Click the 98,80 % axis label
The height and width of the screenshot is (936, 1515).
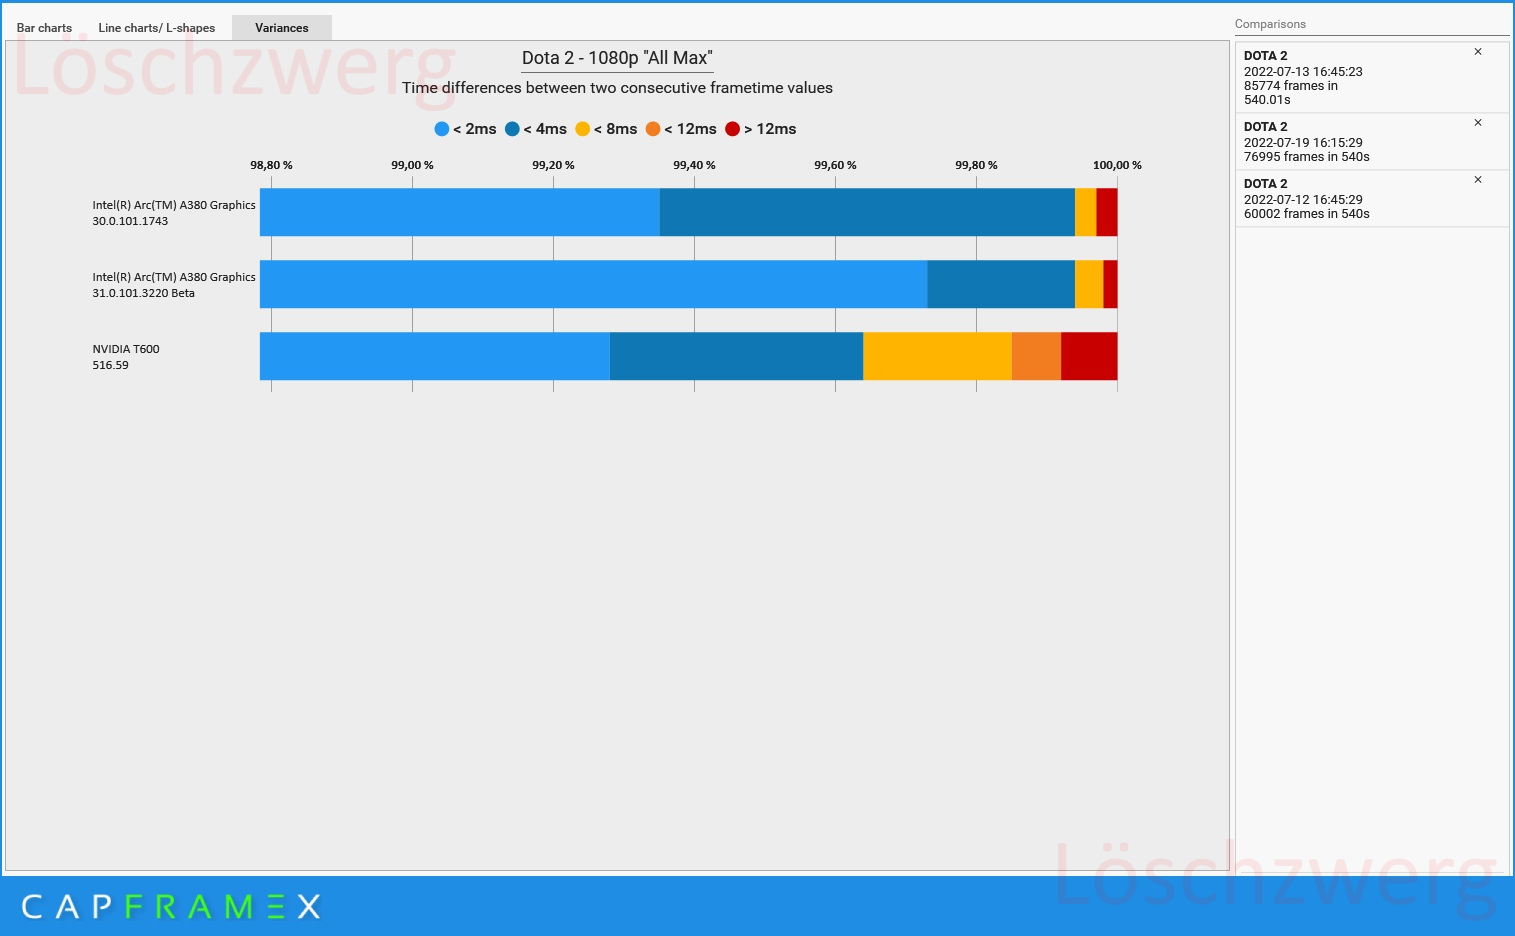pyautogui.click(x=271, y=165)
